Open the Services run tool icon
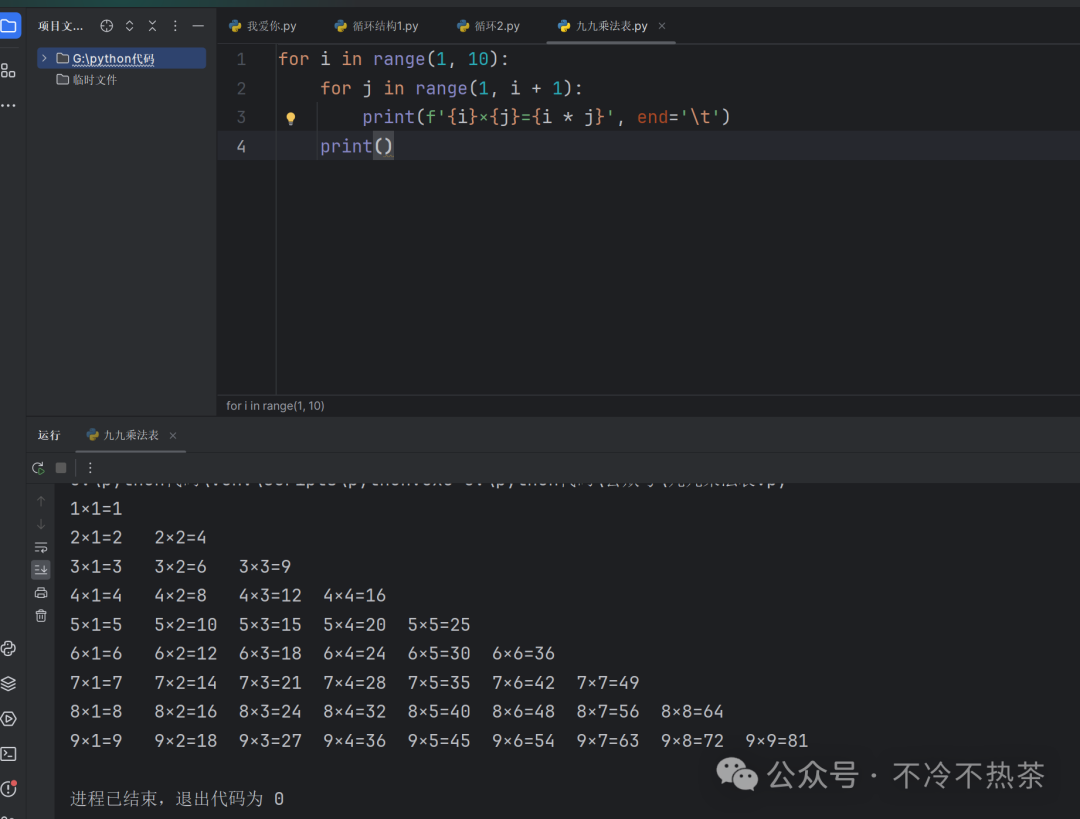 8,718
